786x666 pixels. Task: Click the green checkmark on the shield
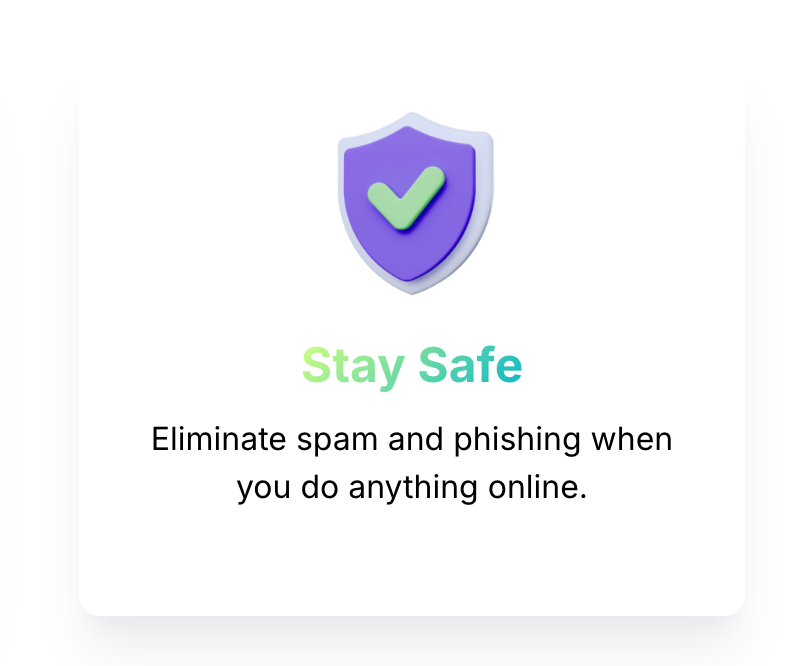(x=406, y=198)
